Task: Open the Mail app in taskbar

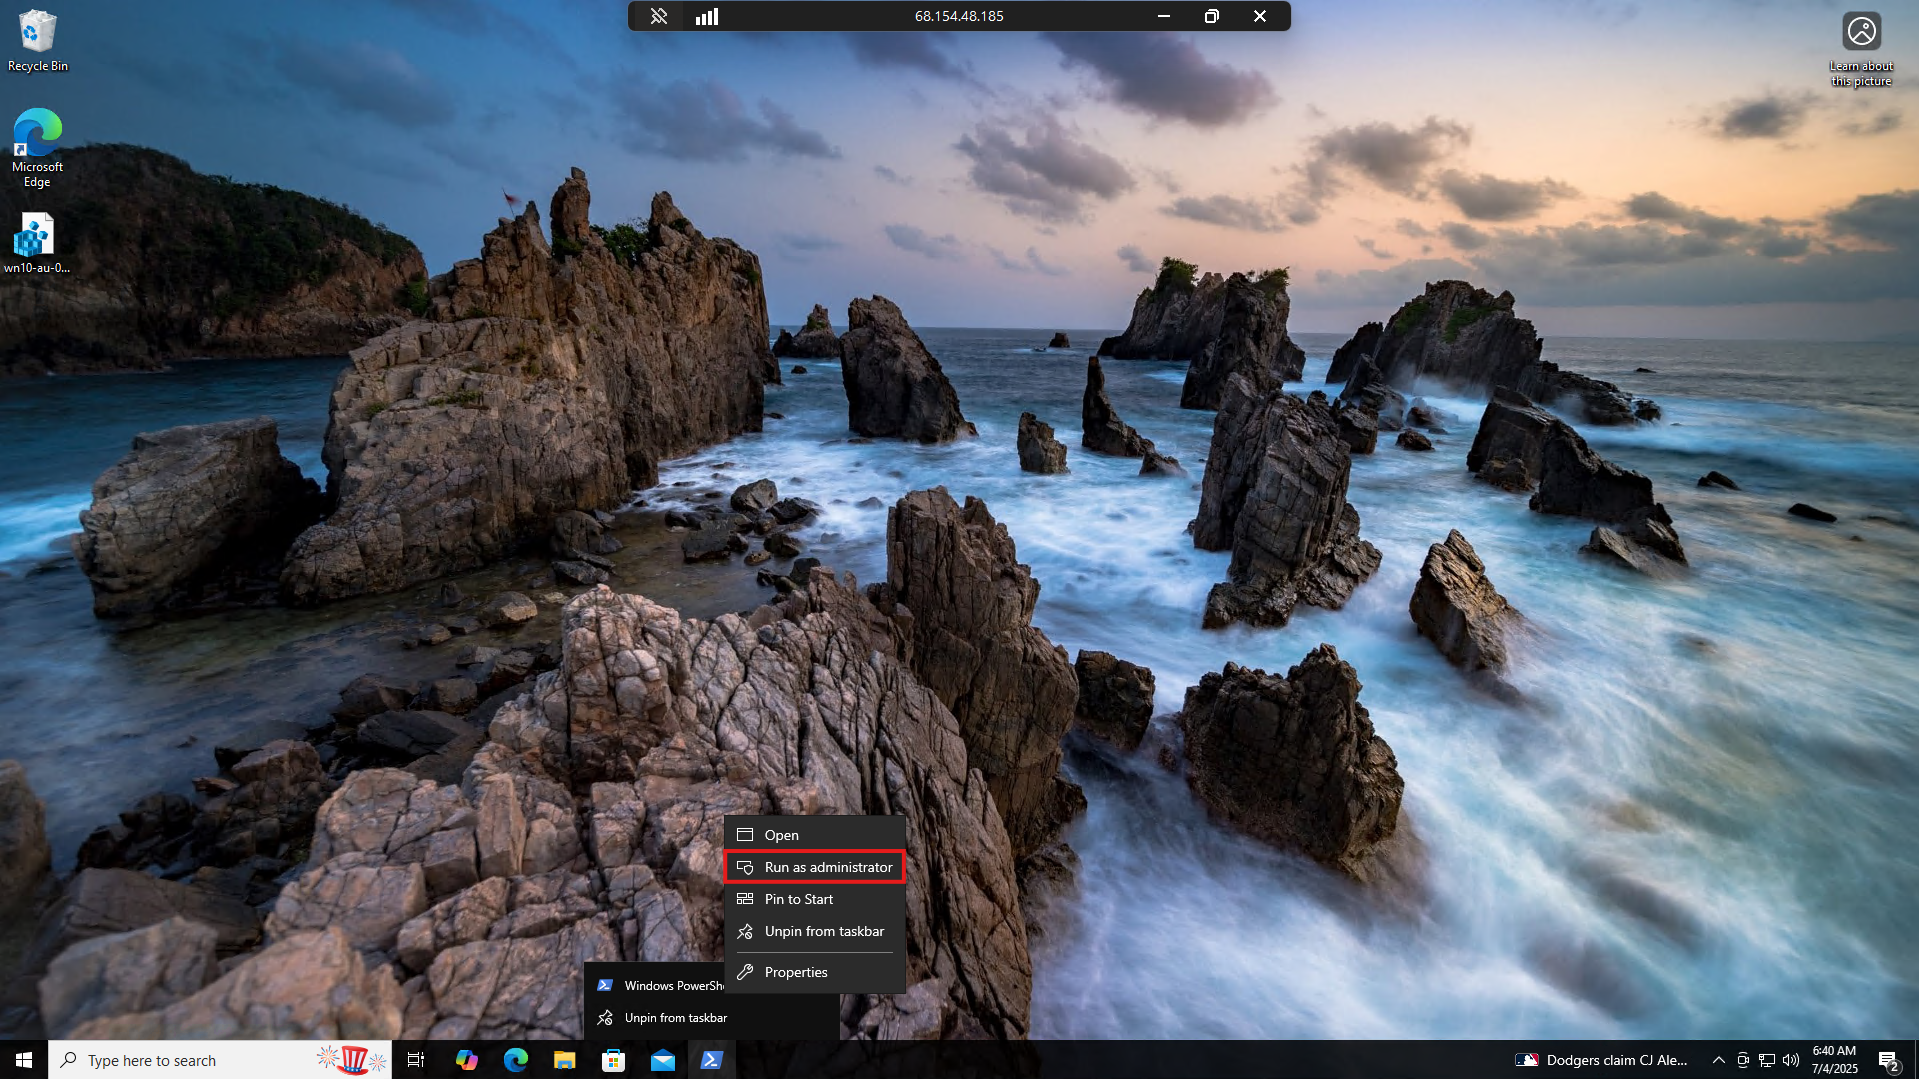Action: point(663,1060)
